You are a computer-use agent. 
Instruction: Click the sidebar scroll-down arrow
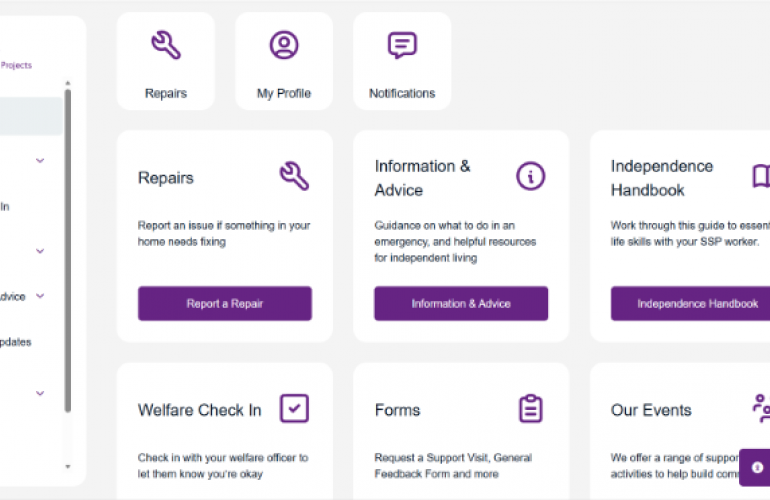click(68, 467)
